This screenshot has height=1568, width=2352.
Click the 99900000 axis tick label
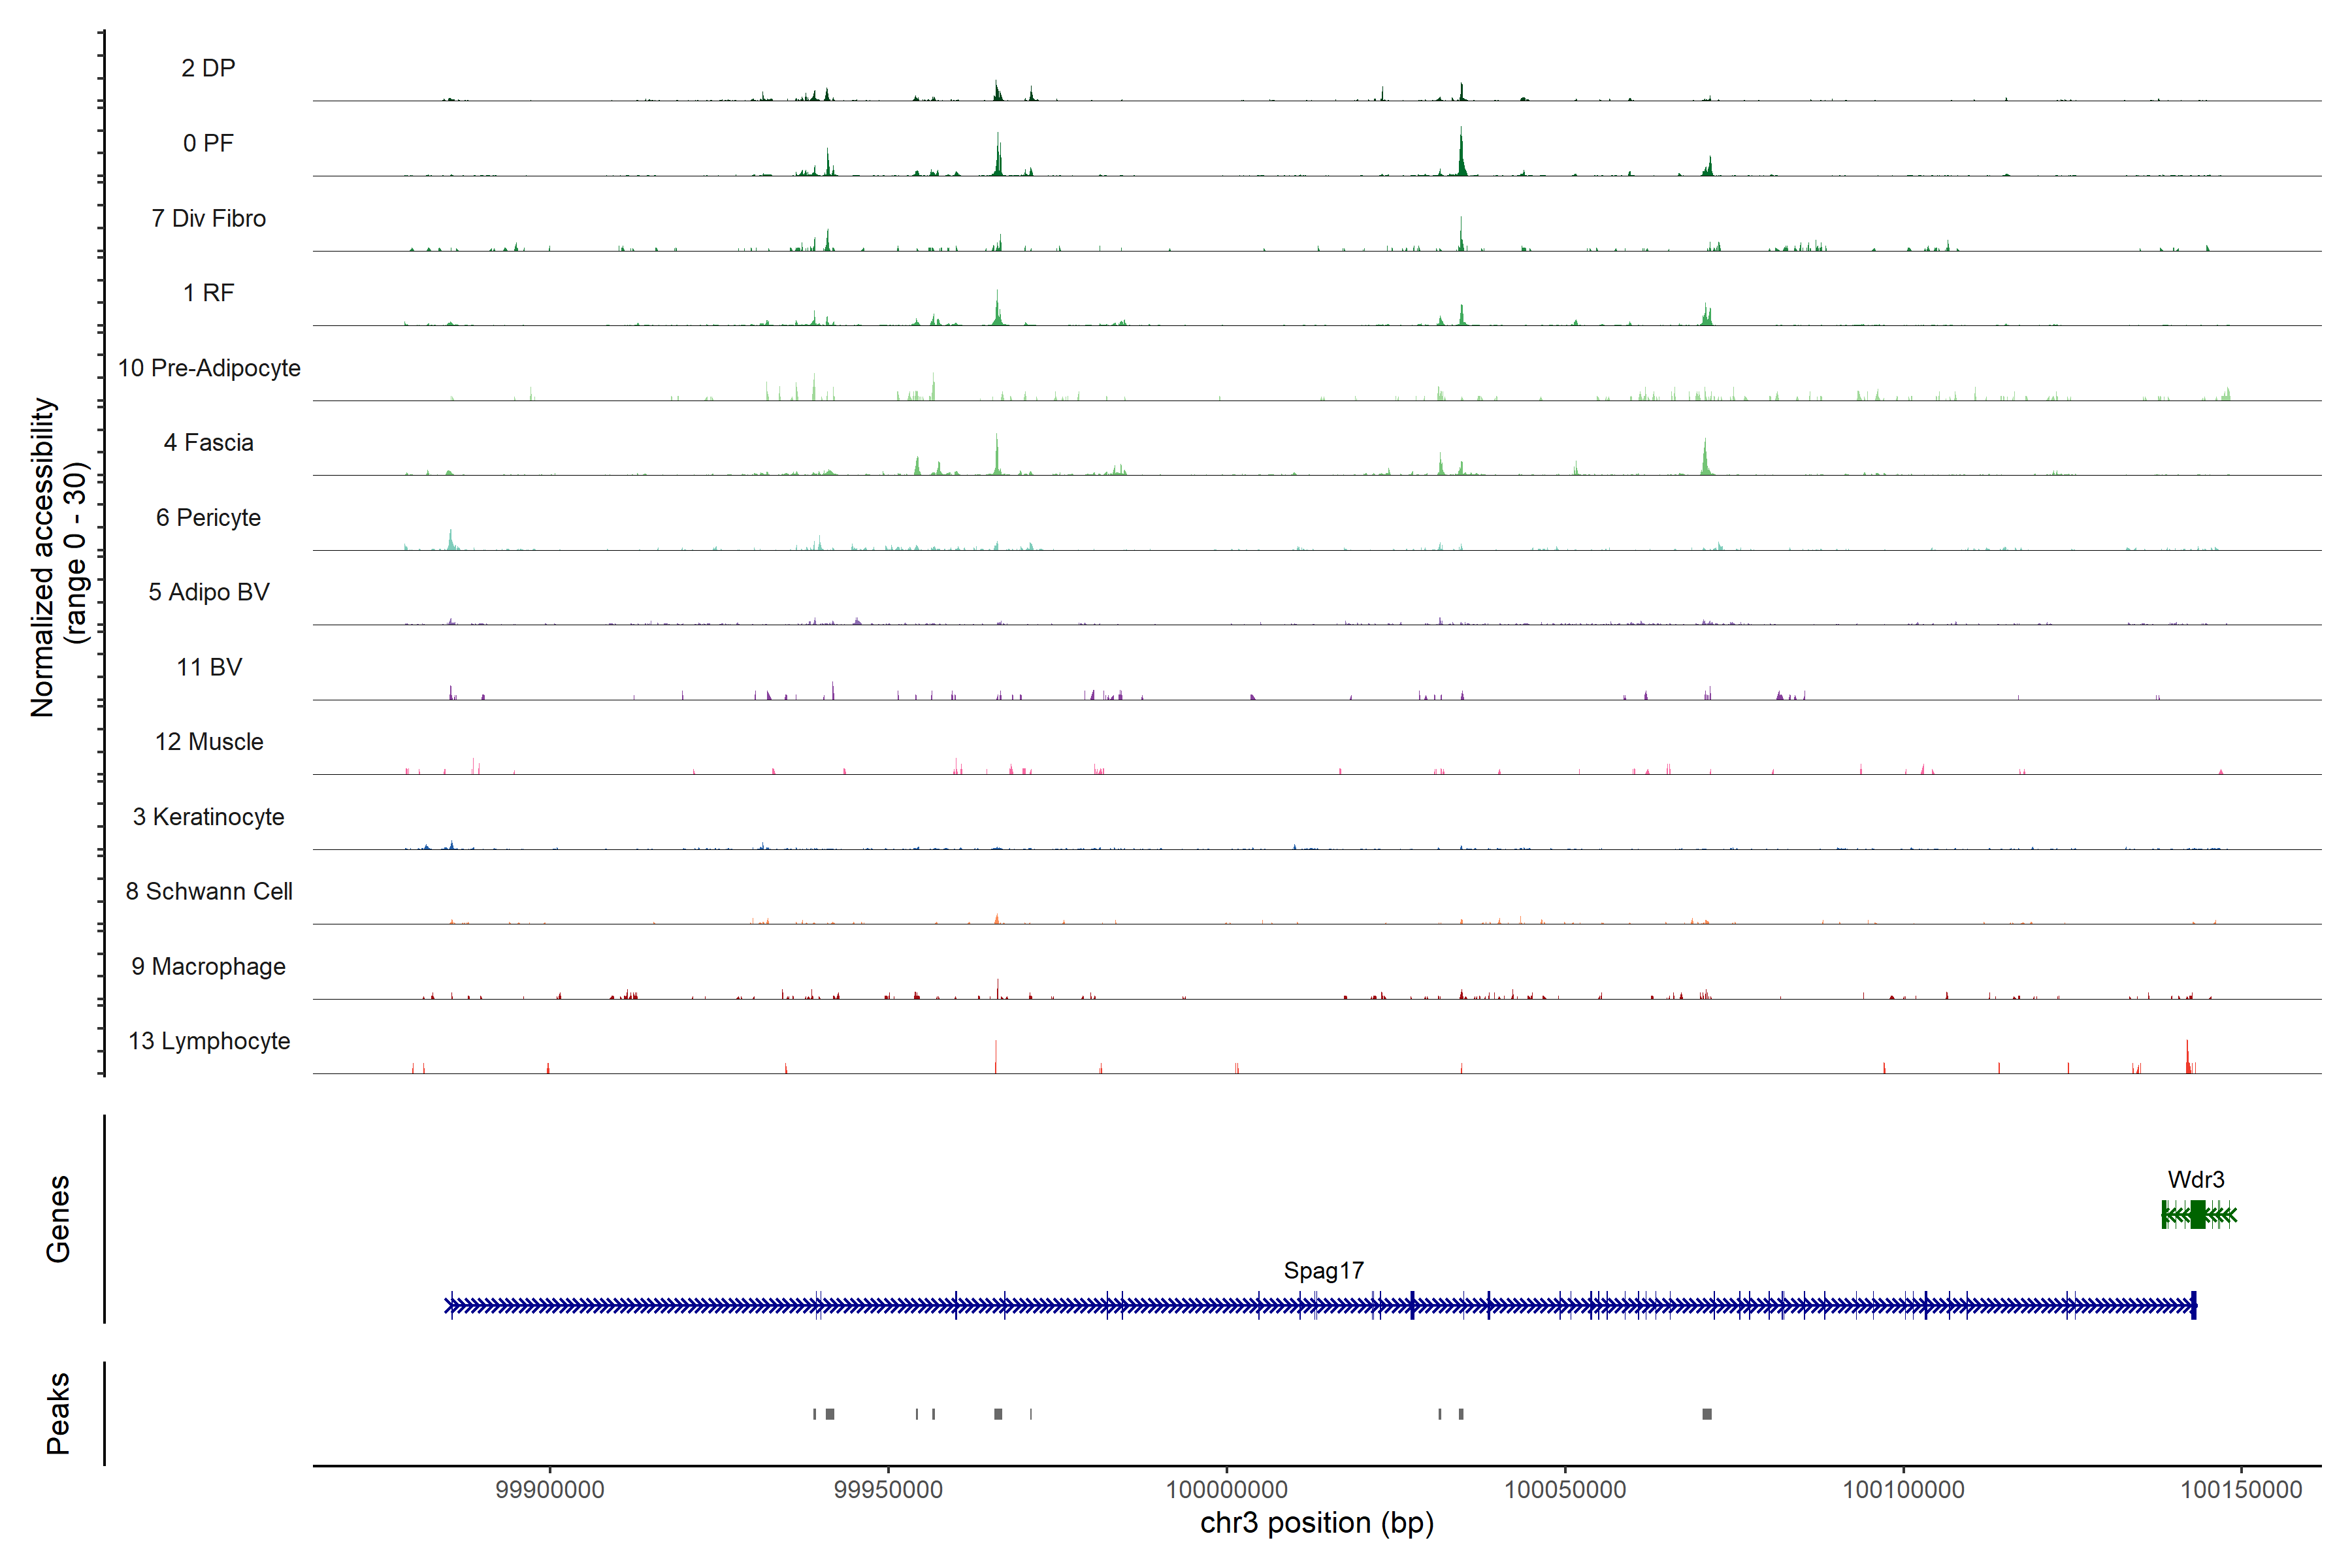(549, 1489)
